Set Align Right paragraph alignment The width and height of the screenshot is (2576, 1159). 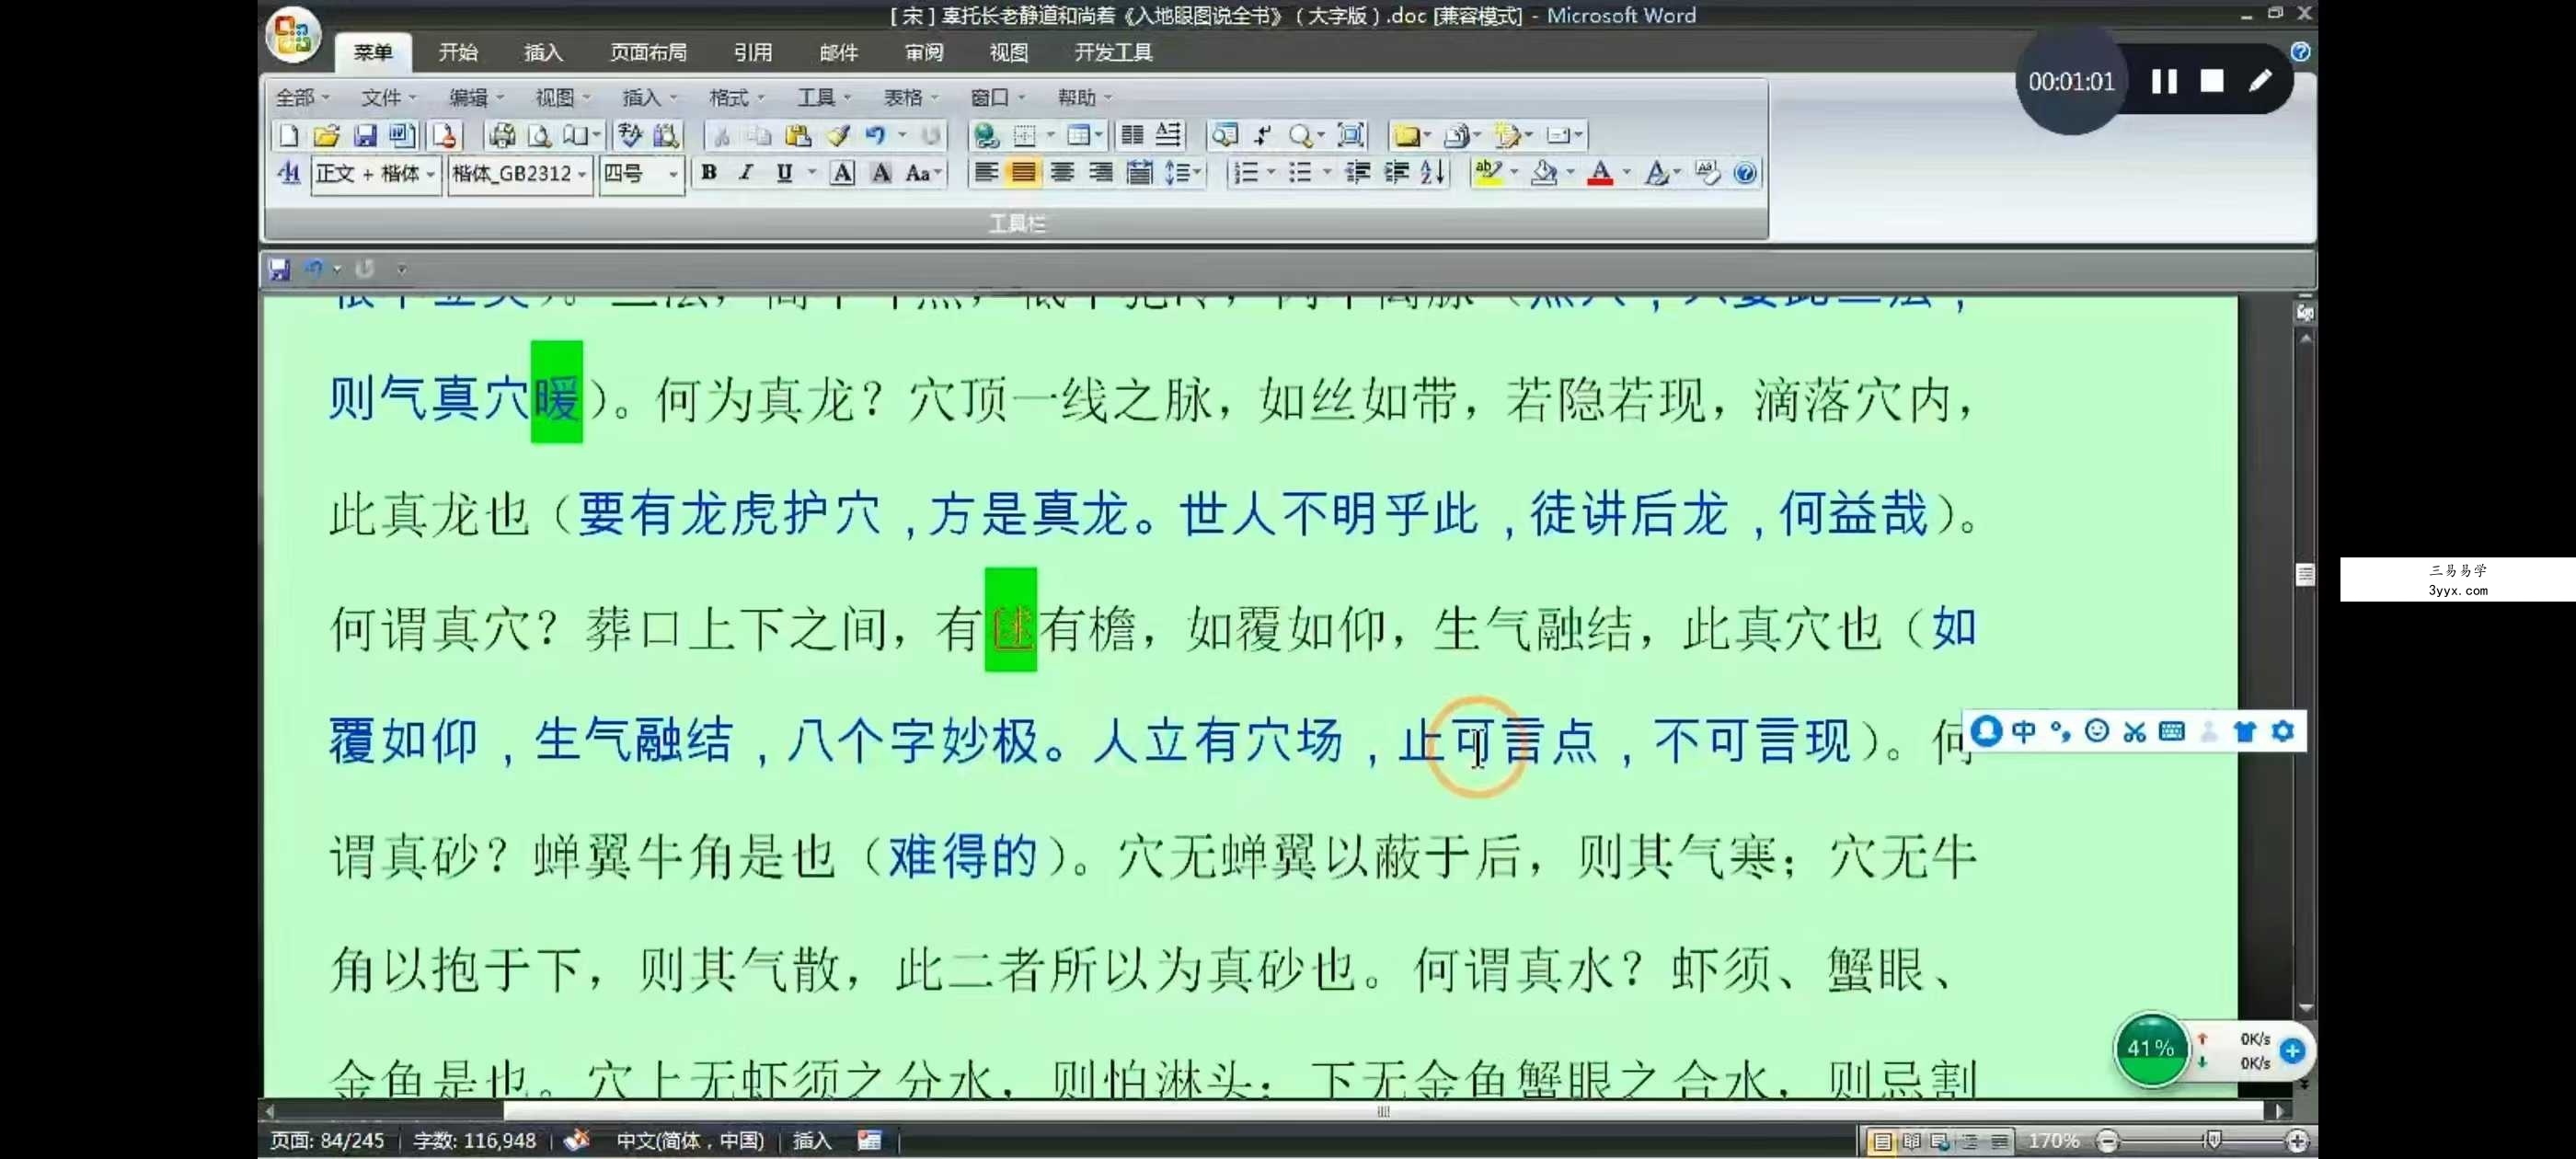(x=1100, y=173)
